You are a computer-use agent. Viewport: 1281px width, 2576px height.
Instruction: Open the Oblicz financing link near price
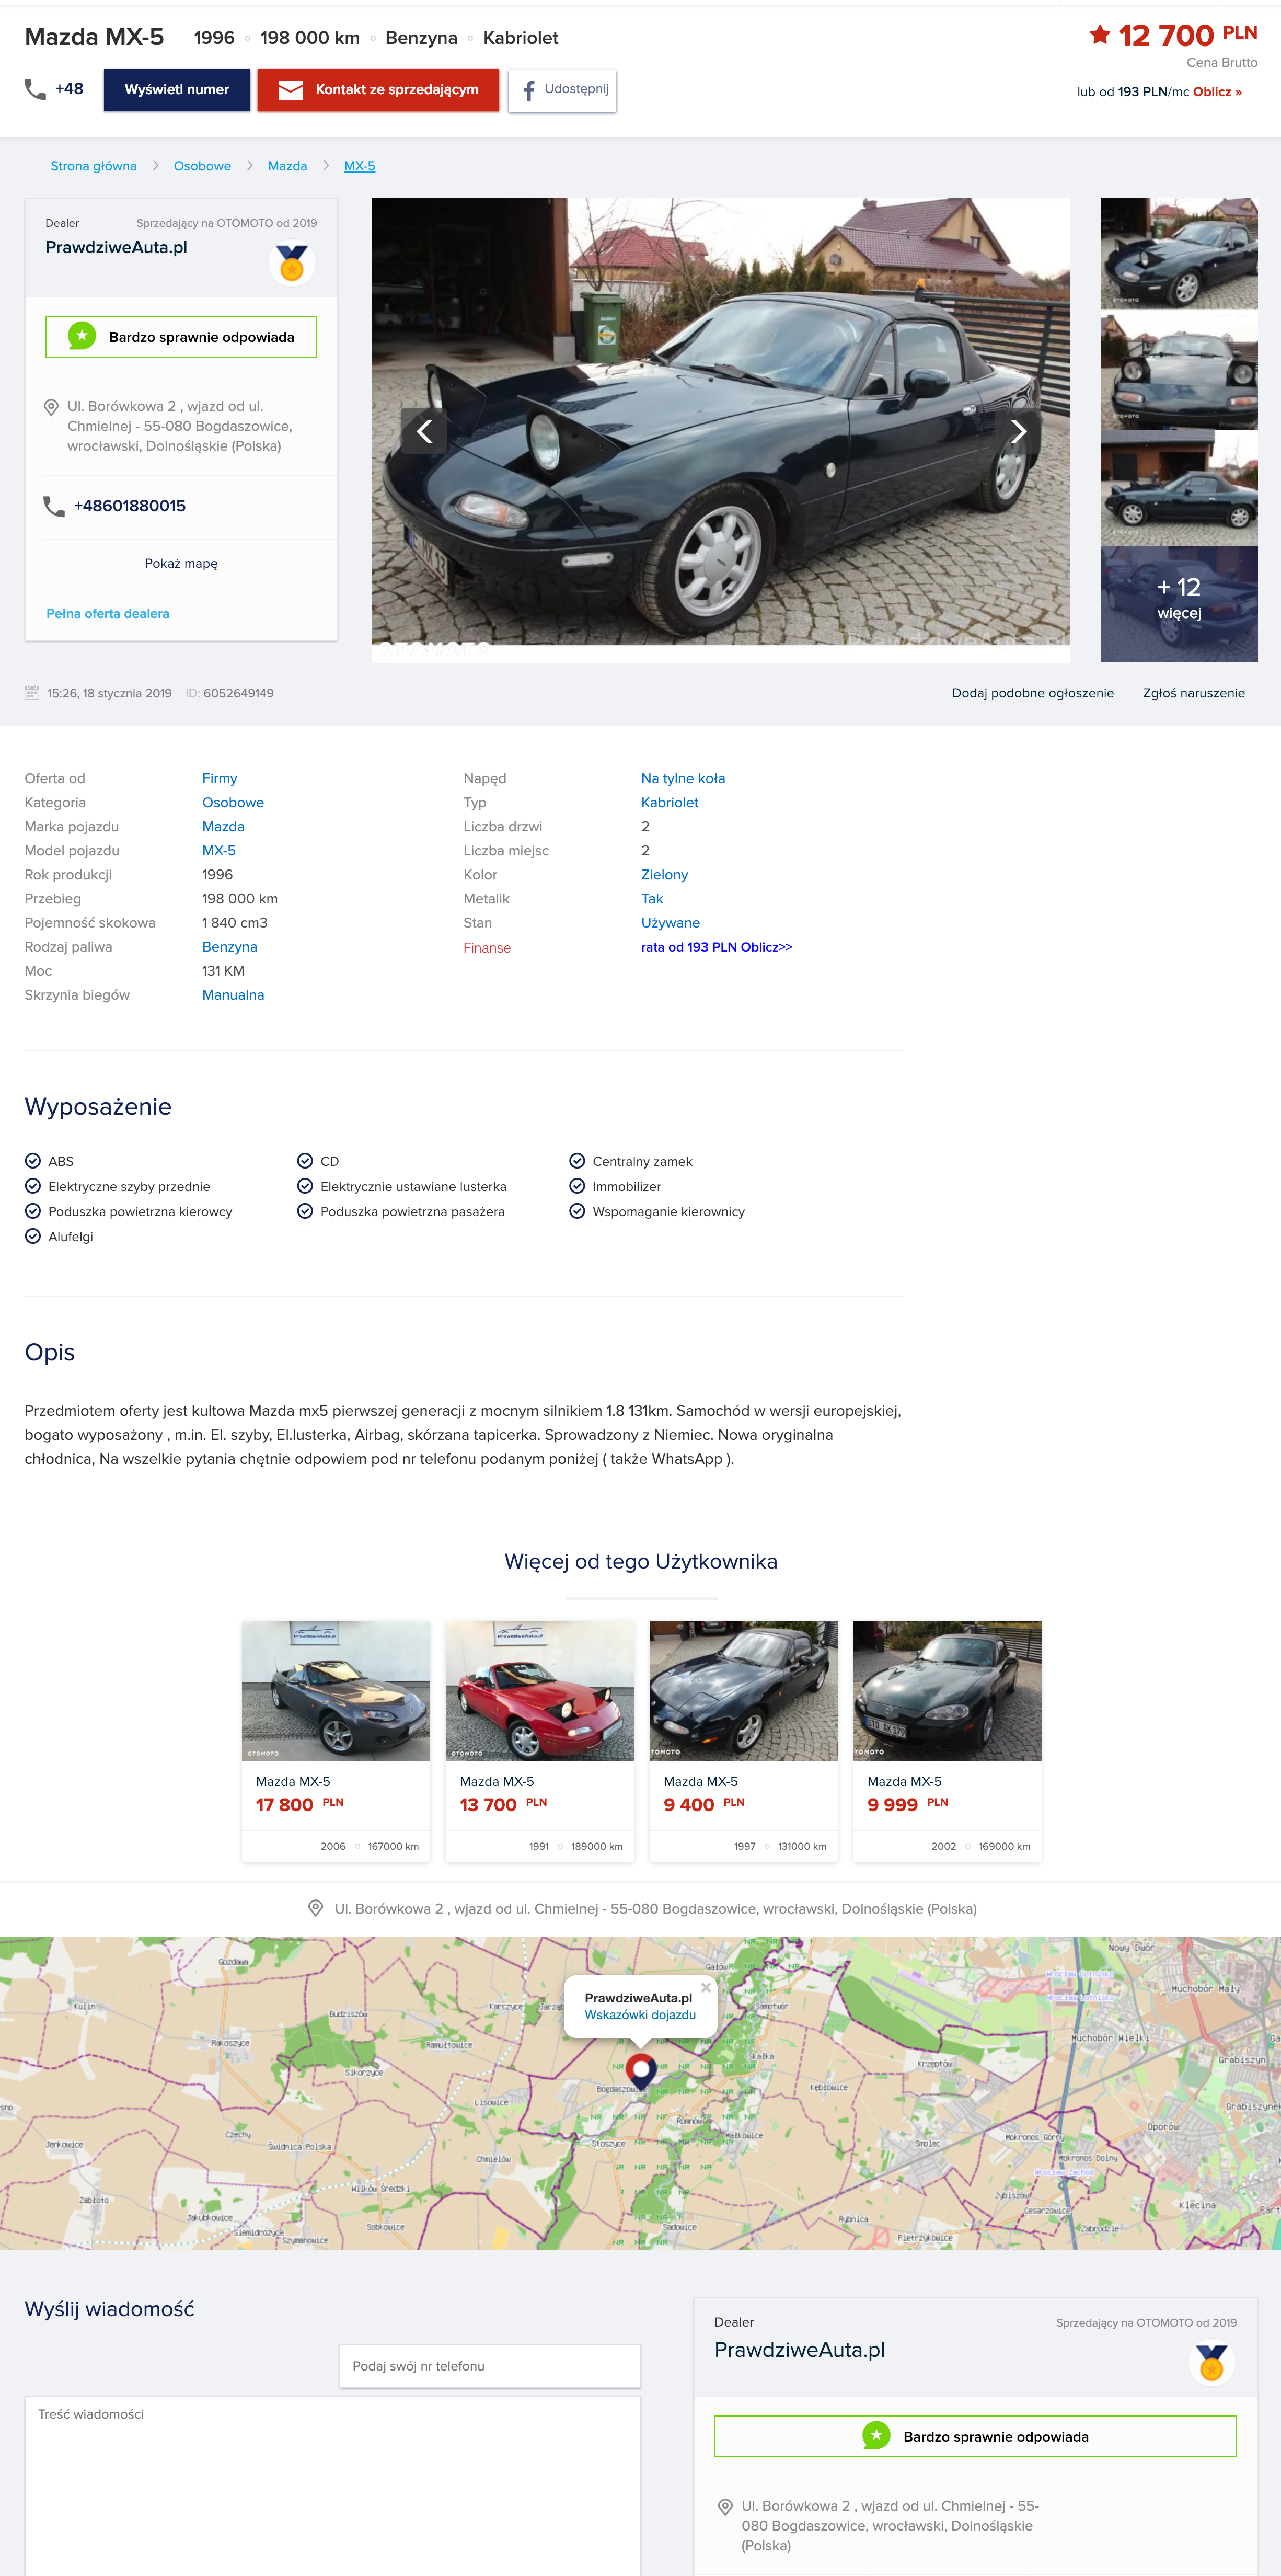[x=1217, y=92]
